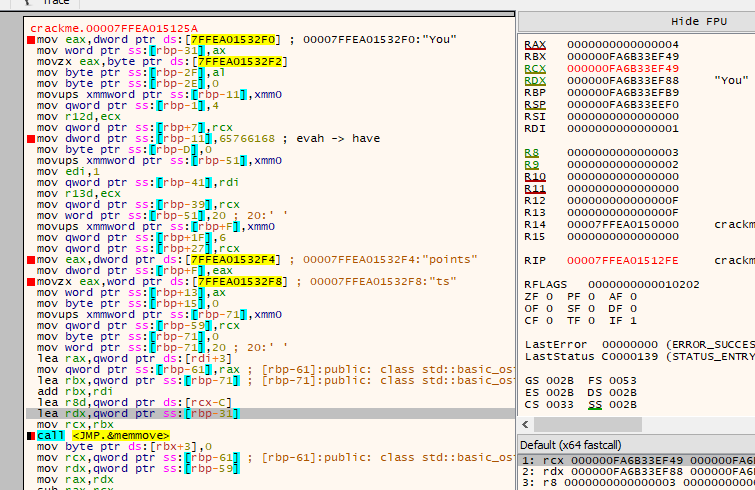Select the highlighted lea rdx,[rbp-31] instruction
This screenshot has height=490, width=755.
pyautogui.click(x=138, y=414)
